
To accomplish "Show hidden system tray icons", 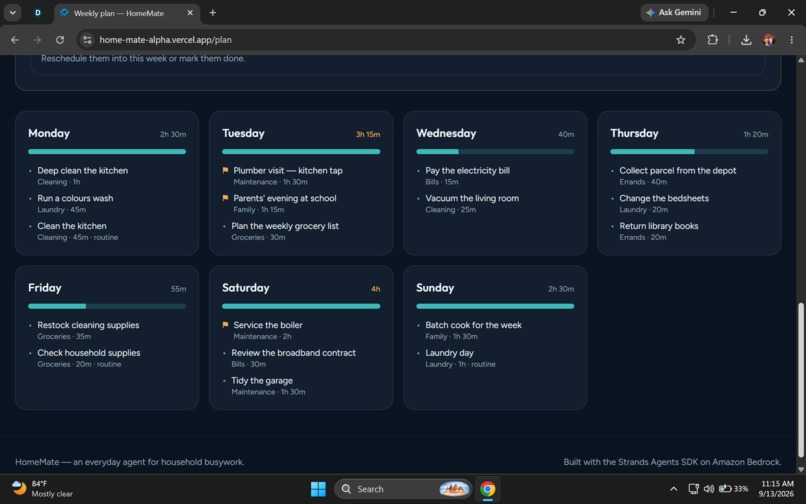I will pyautogui.click(x=673, y=489).
